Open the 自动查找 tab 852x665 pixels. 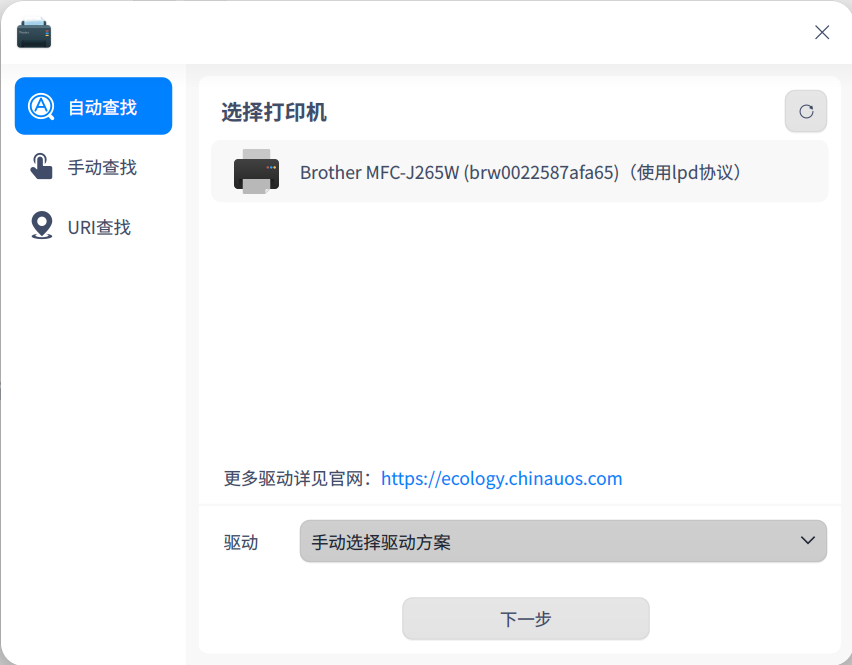[93, 105]
